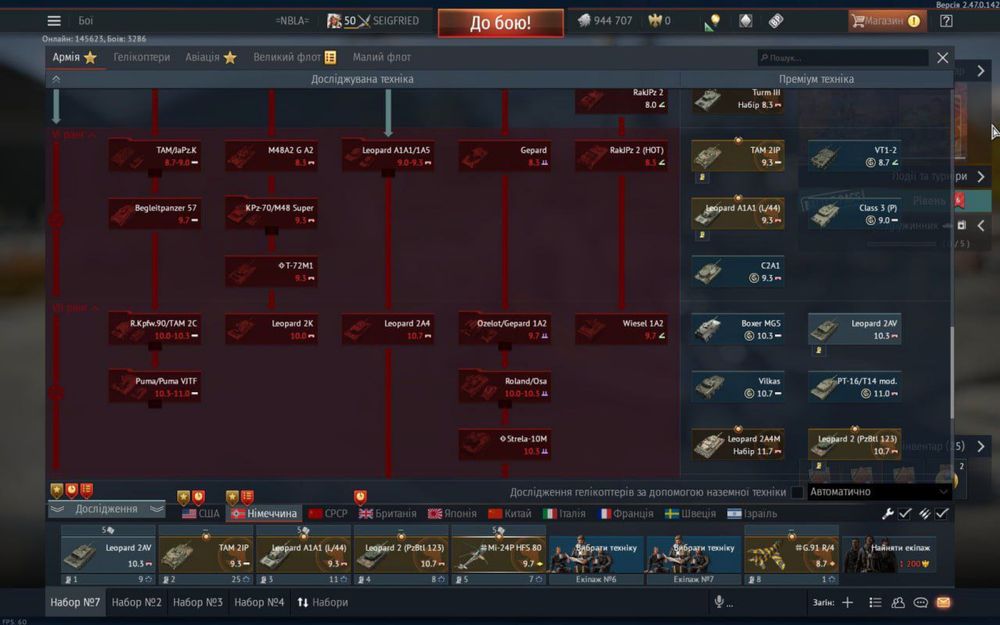This screenshot has height=625, width=1000.
Task: Click the Silver Lions balance 944 707
Action: pos(605,21)
